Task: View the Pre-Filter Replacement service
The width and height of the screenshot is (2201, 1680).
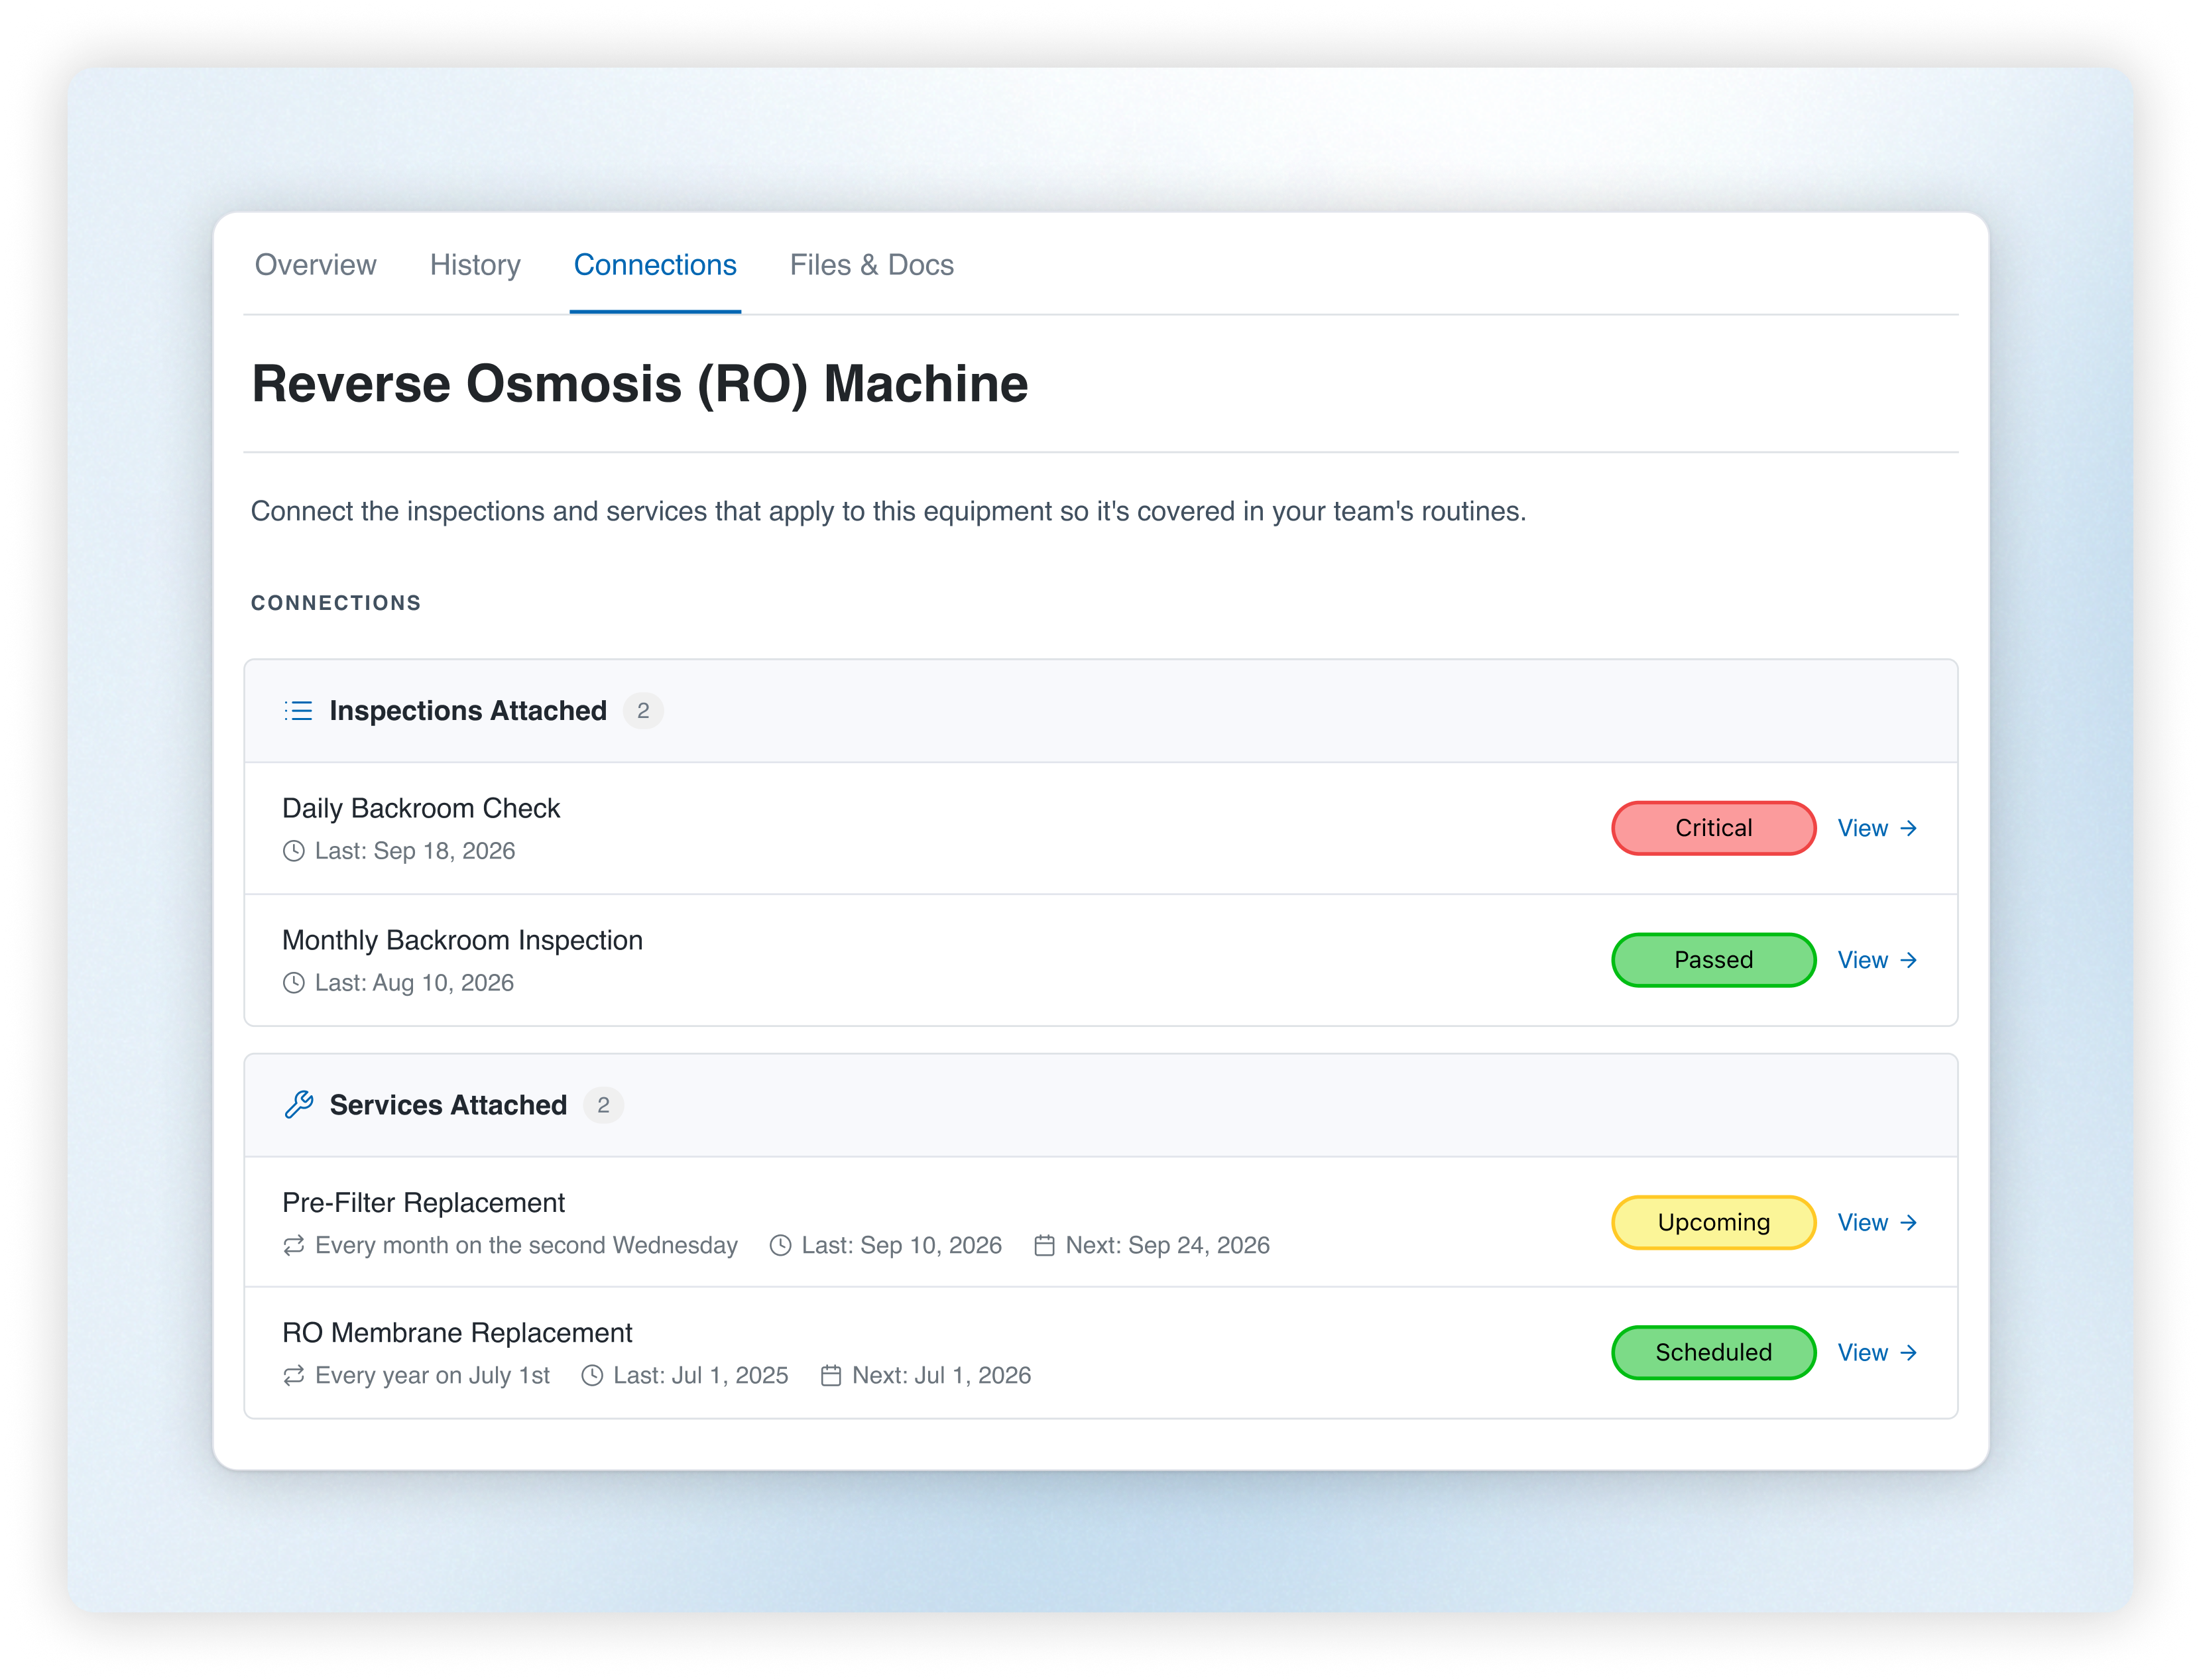Action: [1877, 1223]
